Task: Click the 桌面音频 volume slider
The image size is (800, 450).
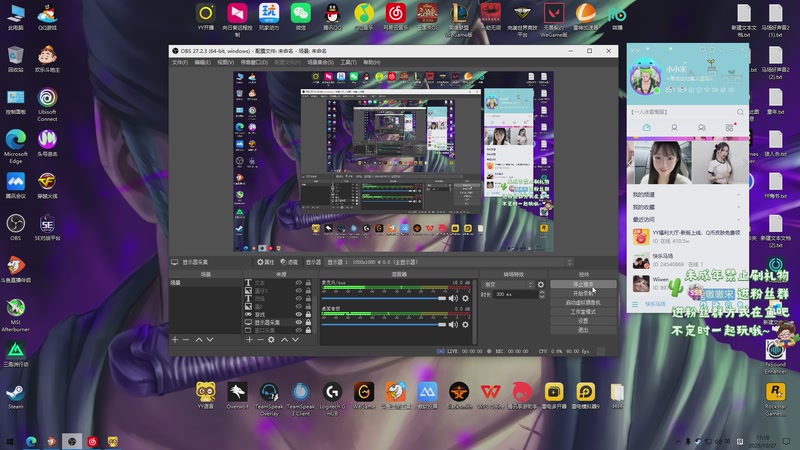Action: pos(384,324)
